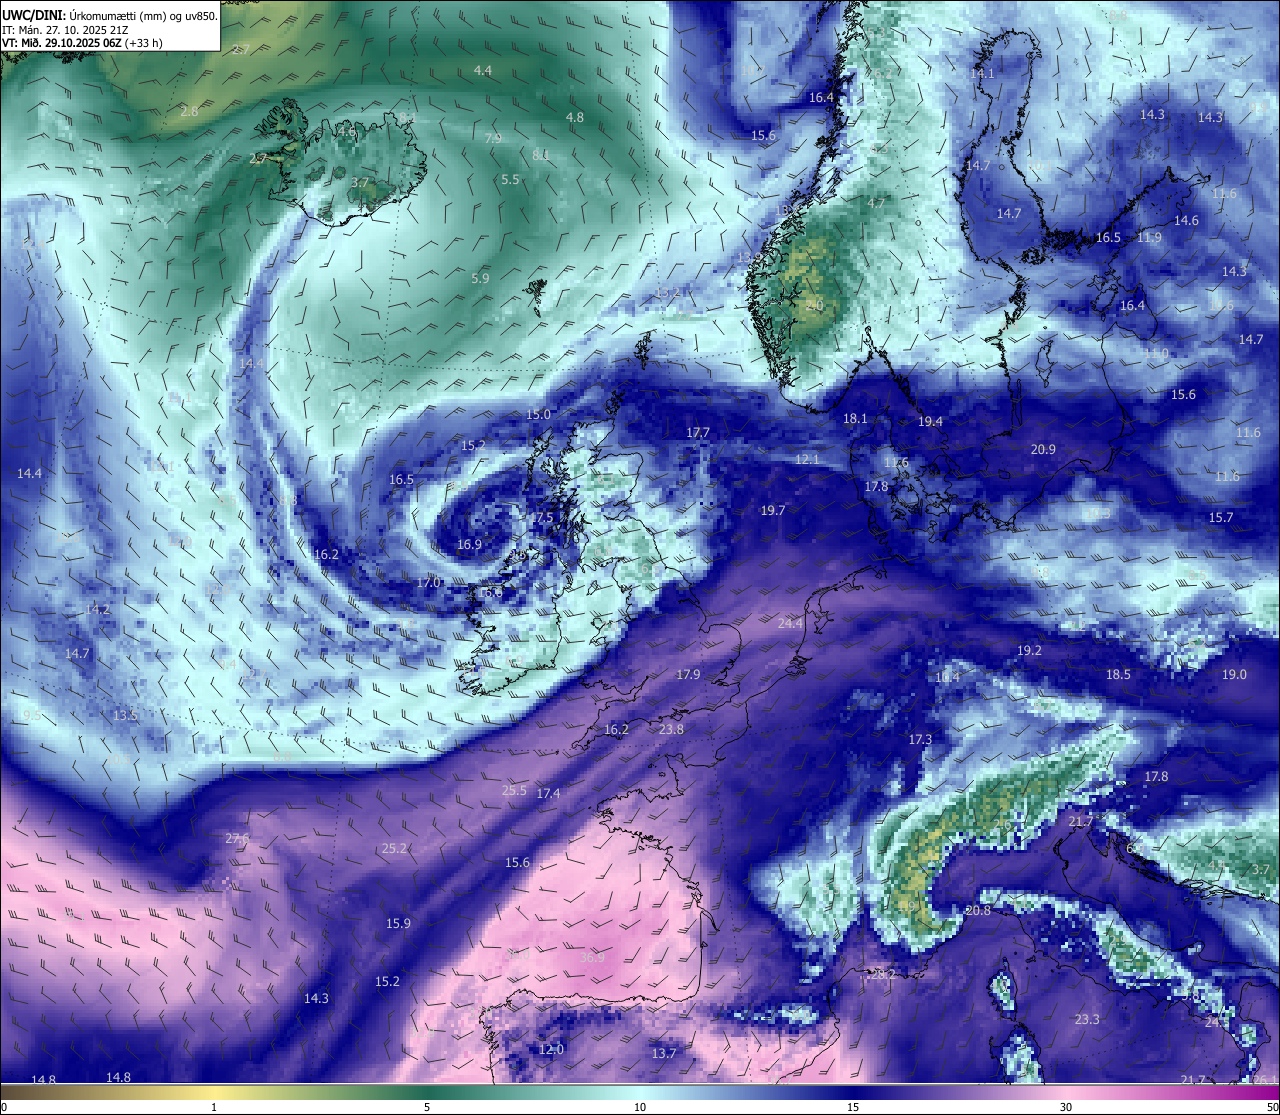This screenshot has width=1280, height=1115.
Task: Click the 27.6 value in the Atlantic
Action: coord(237,838)
